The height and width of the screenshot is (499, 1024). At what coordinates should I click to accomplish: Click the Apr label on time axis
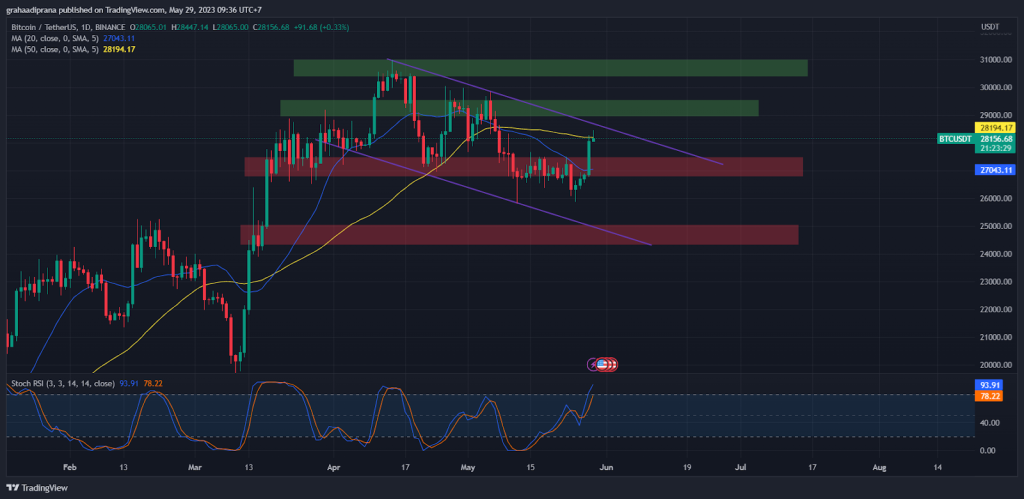click(x=334, y=468)
